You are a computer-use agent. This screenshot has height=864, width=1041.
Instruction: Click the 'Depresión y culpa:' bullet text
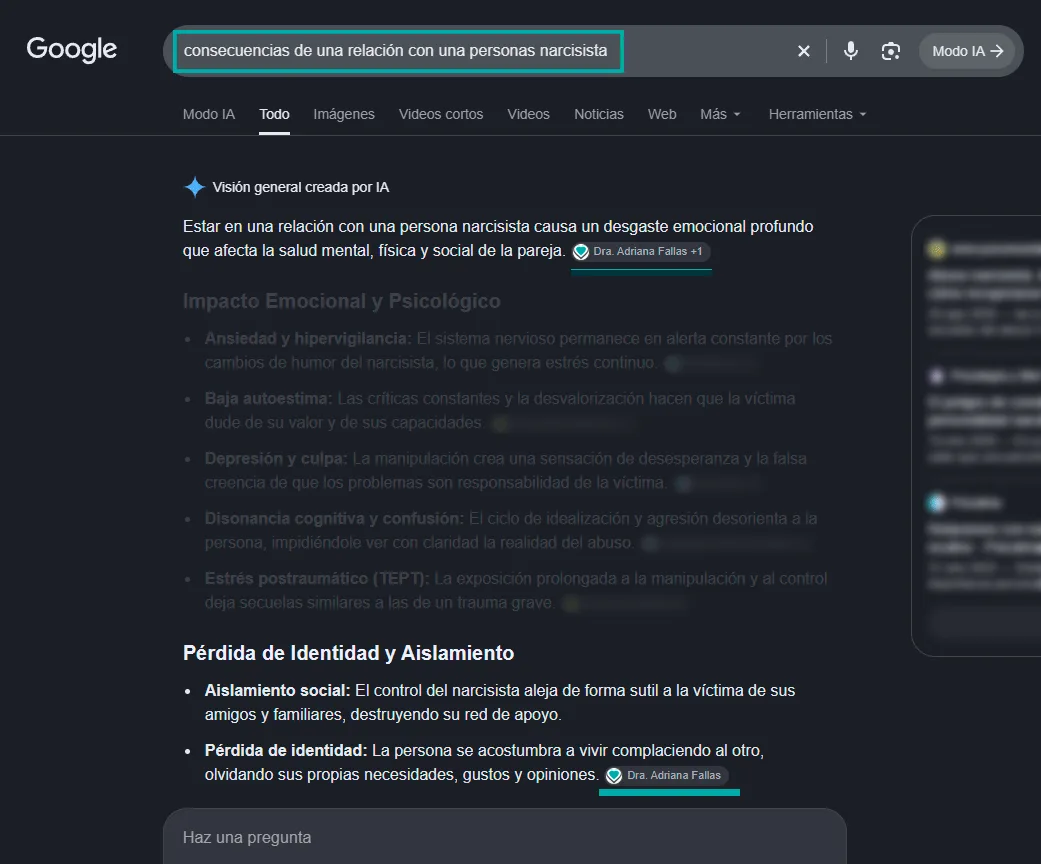(x=276, y=459)
